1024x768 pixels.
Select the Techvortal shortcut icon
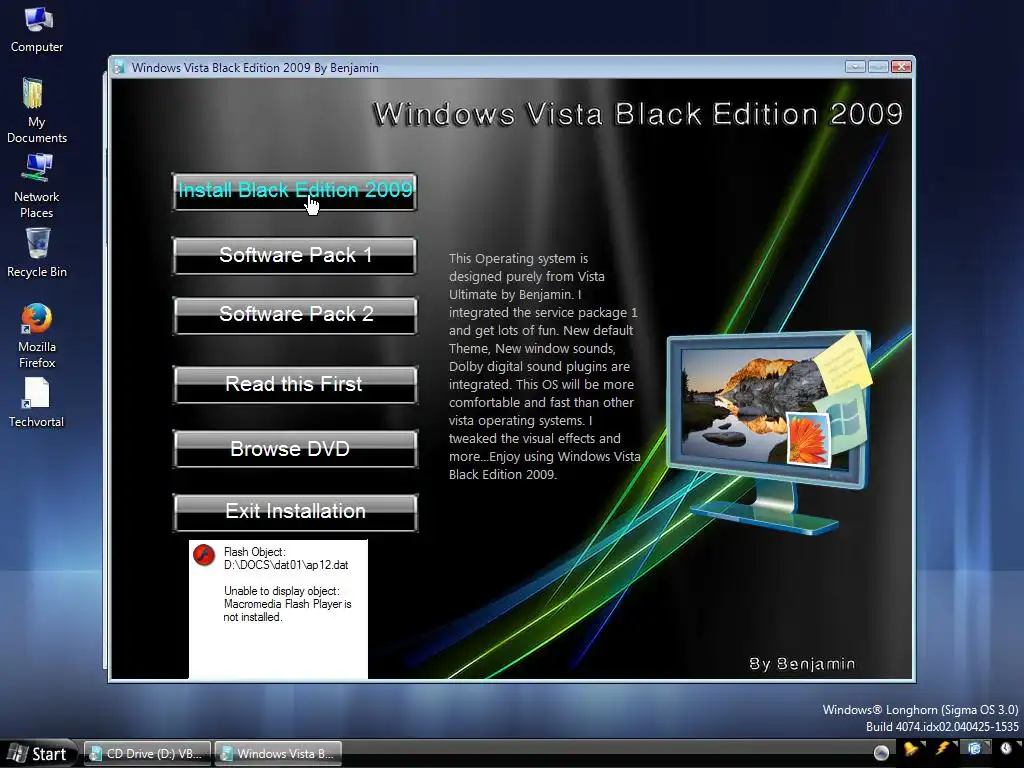(x=37, y=402)
